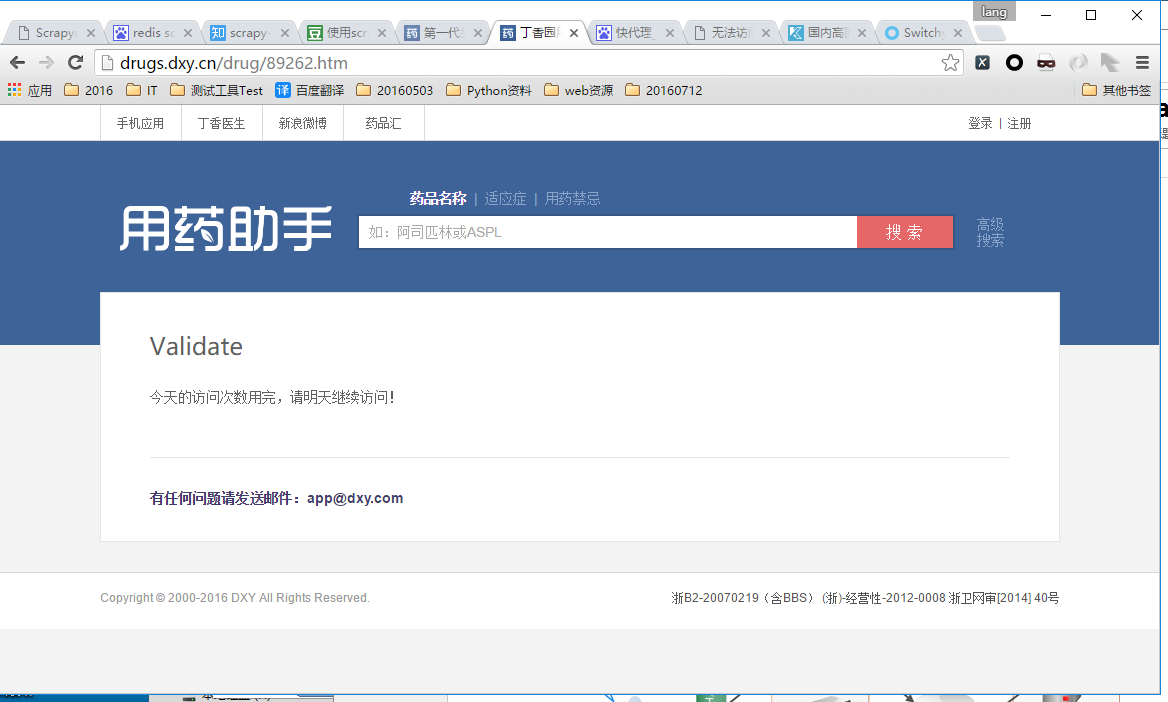
Task: Select the 适应症 search mode
Action: click(505, 199)
